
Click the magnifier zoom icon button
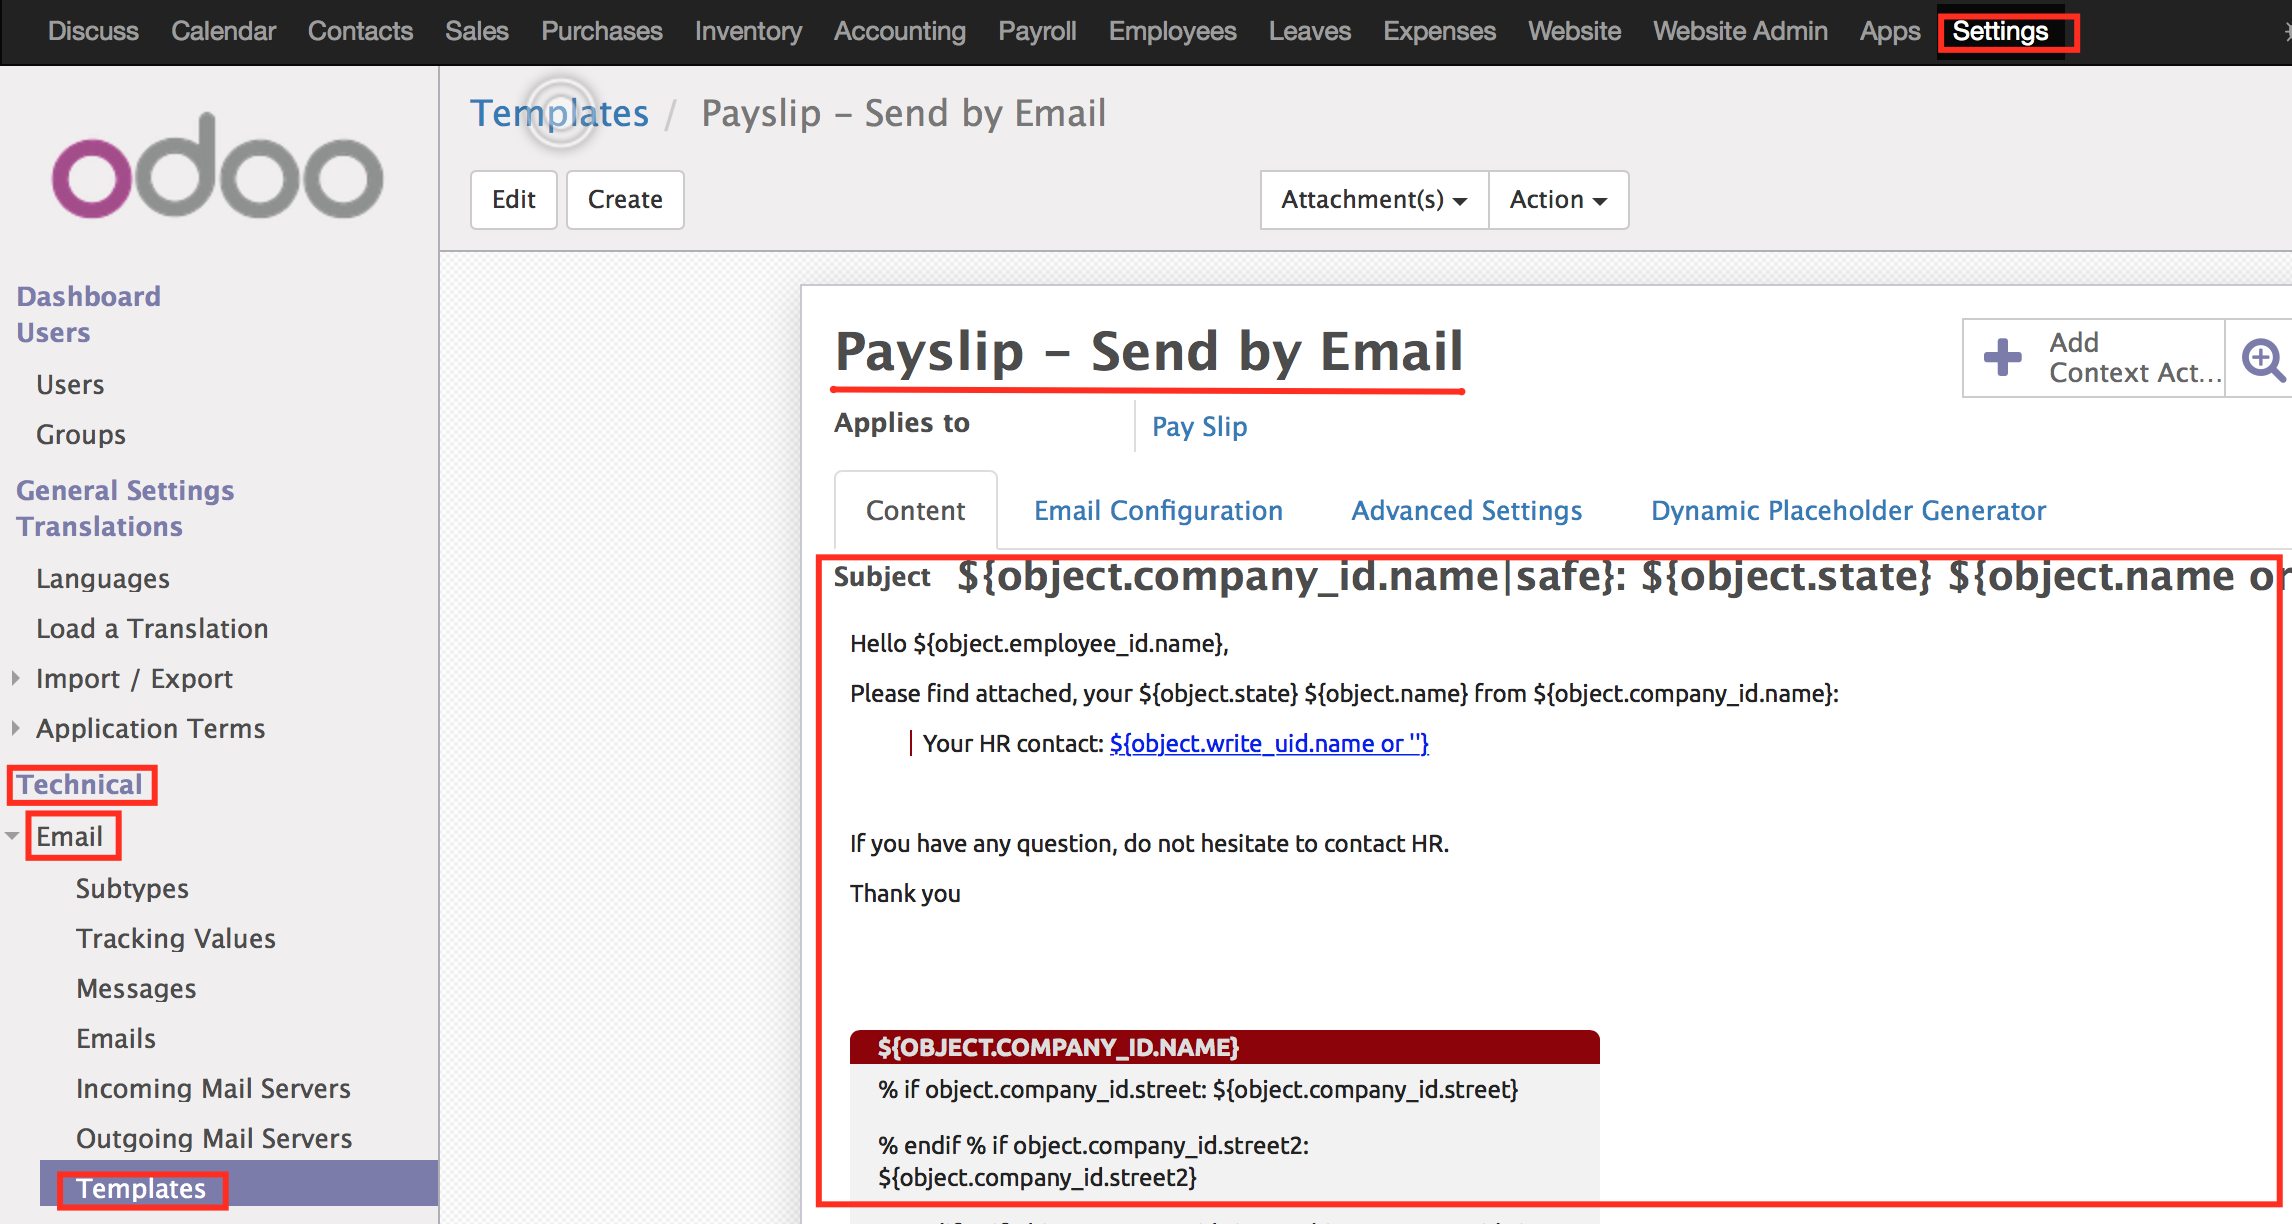coord(2262,359)
